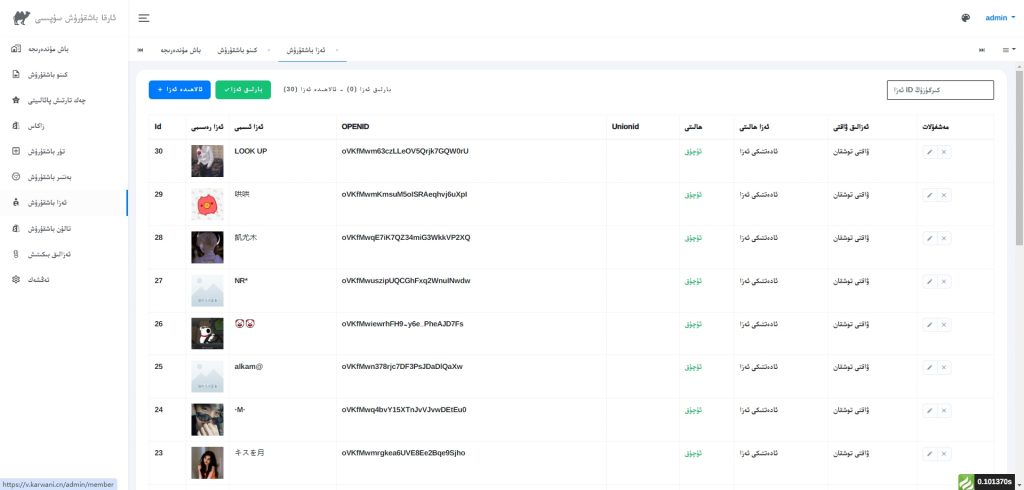Click the camel logo in the sidebar
This screenshot has height=490, width=1024.
[x=21, y=18]
